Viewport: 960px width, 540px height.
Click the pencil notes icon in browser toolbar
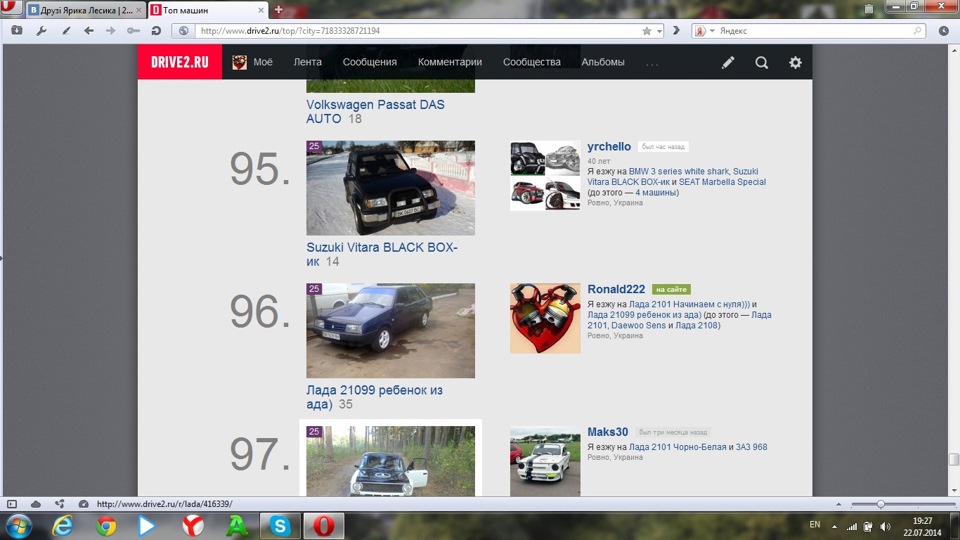pos(66,31)
